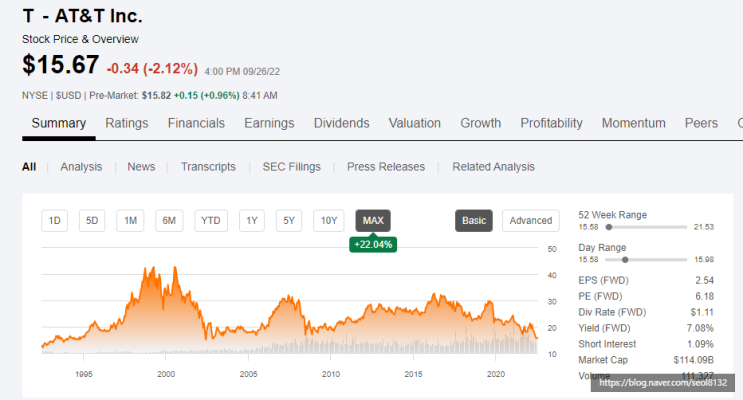Open the Growth tab
This screenshot has width=743, height=400.
[480, 123]
